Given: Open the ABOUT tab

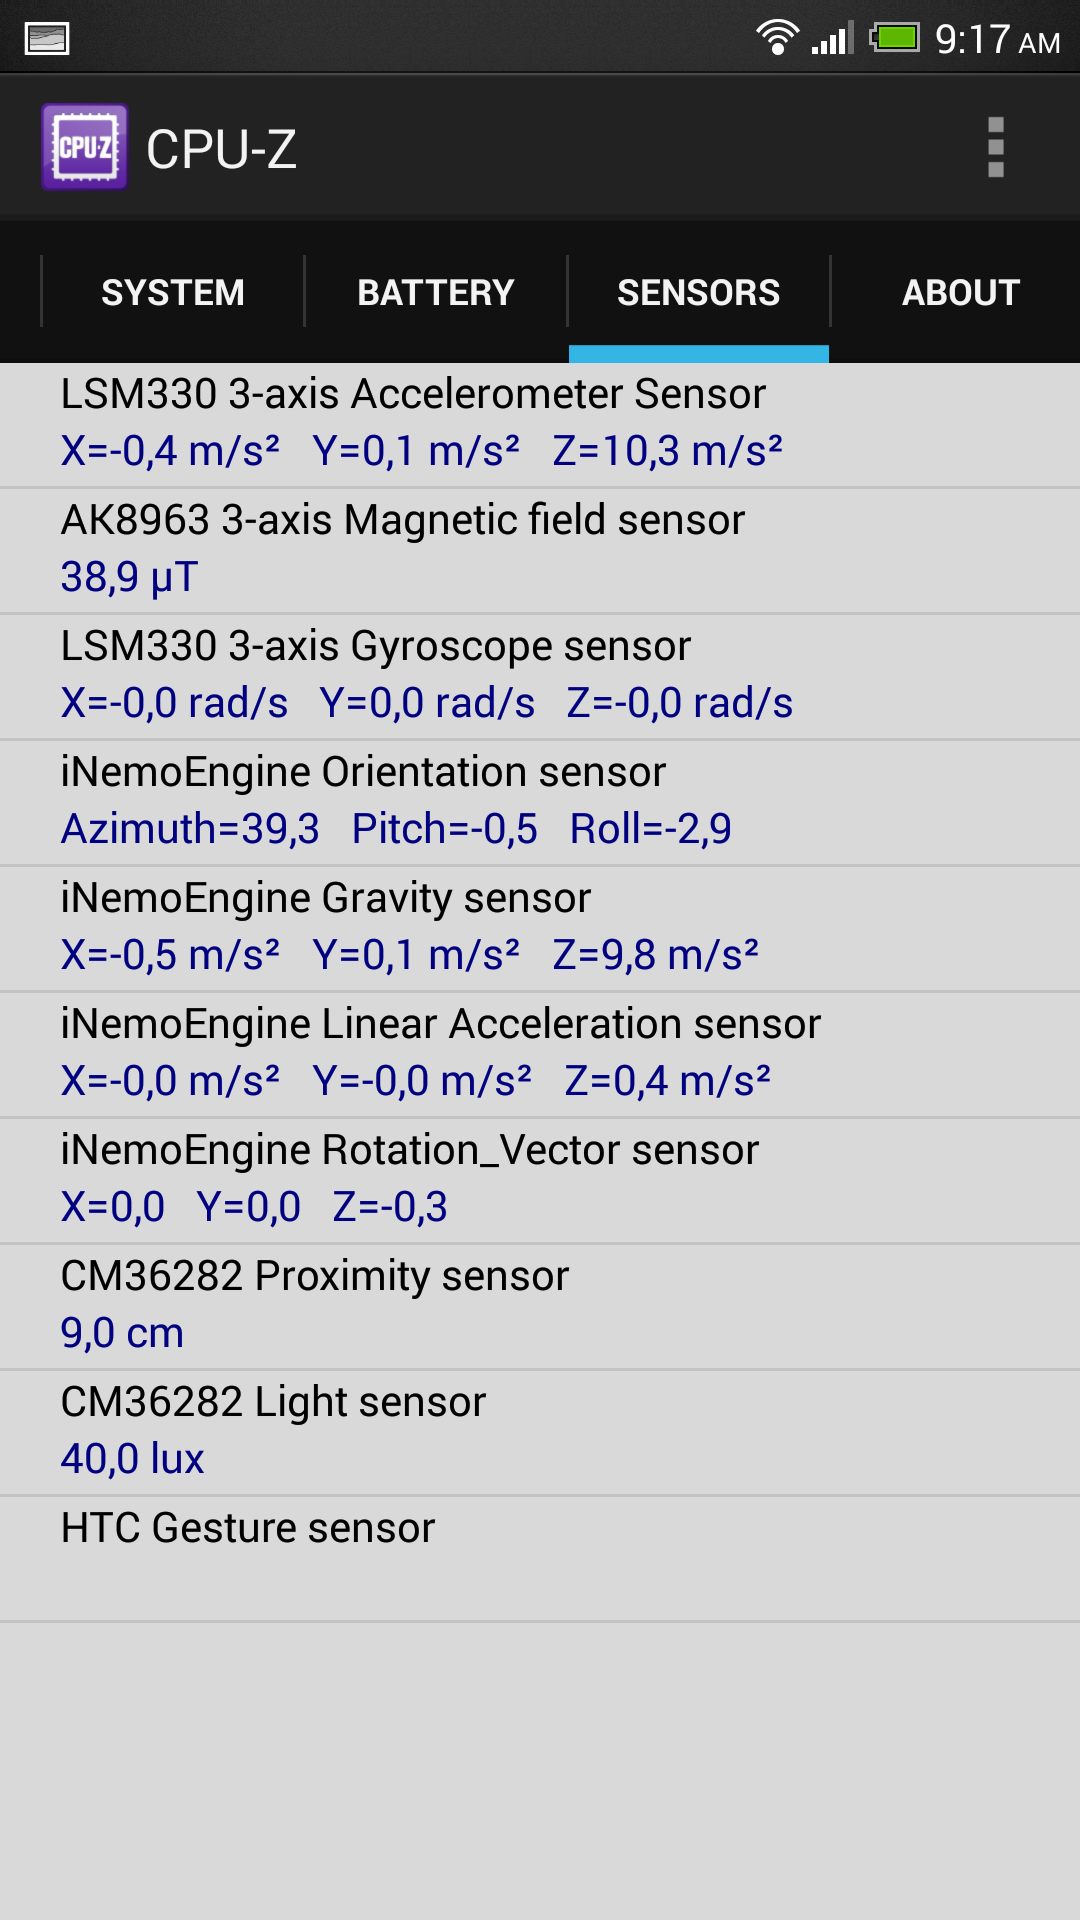Looking at the screenshot, I should click(960, 292).
